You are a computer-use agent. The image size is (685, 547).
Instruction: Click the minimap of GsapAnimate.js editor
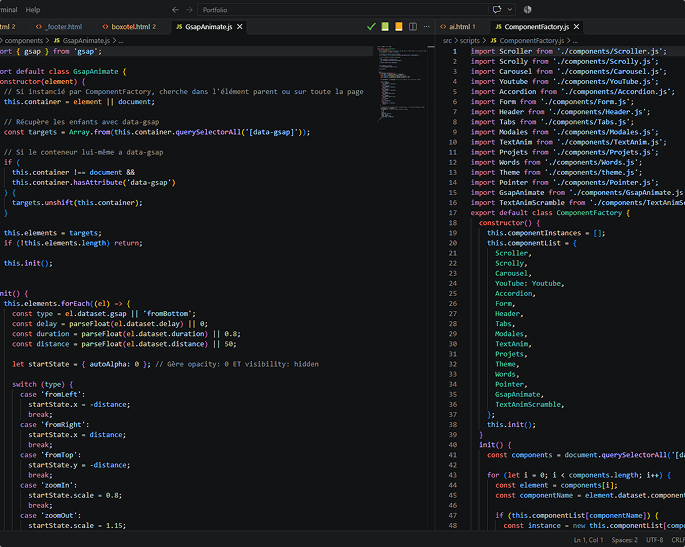(401, 83)
